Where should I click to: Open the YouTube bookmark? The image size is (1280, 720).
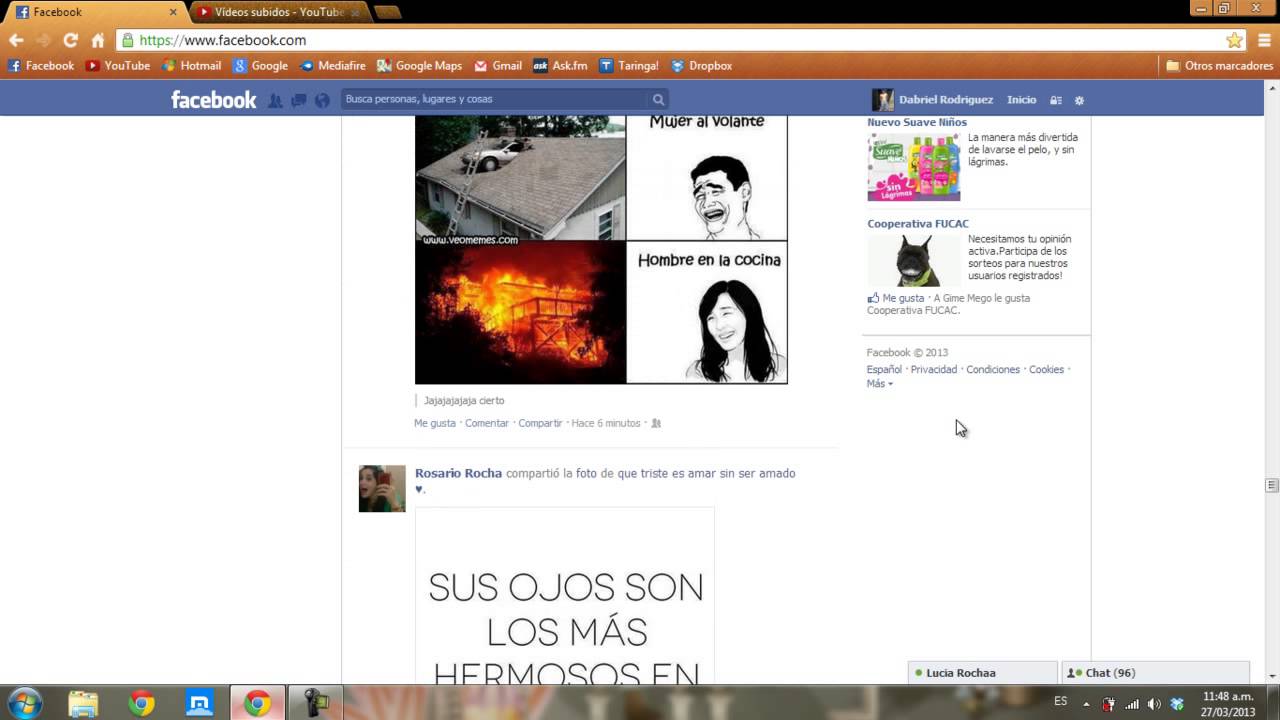118,66
